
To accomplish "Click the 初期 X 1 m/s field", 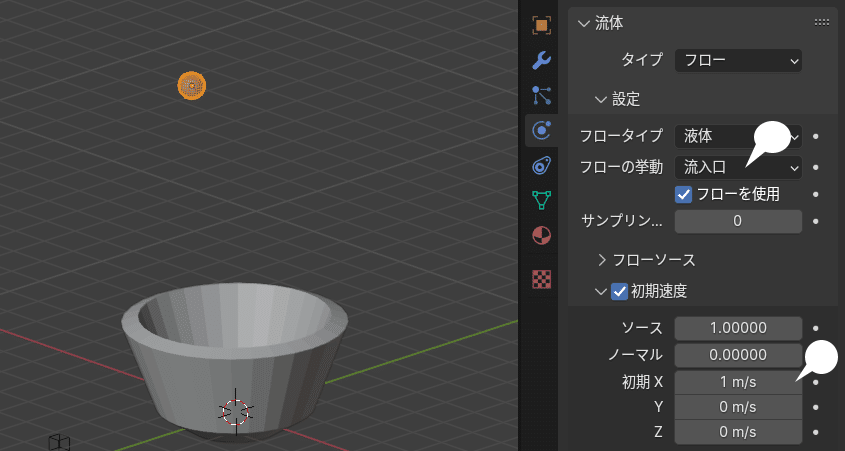I will tap(738, 382).
